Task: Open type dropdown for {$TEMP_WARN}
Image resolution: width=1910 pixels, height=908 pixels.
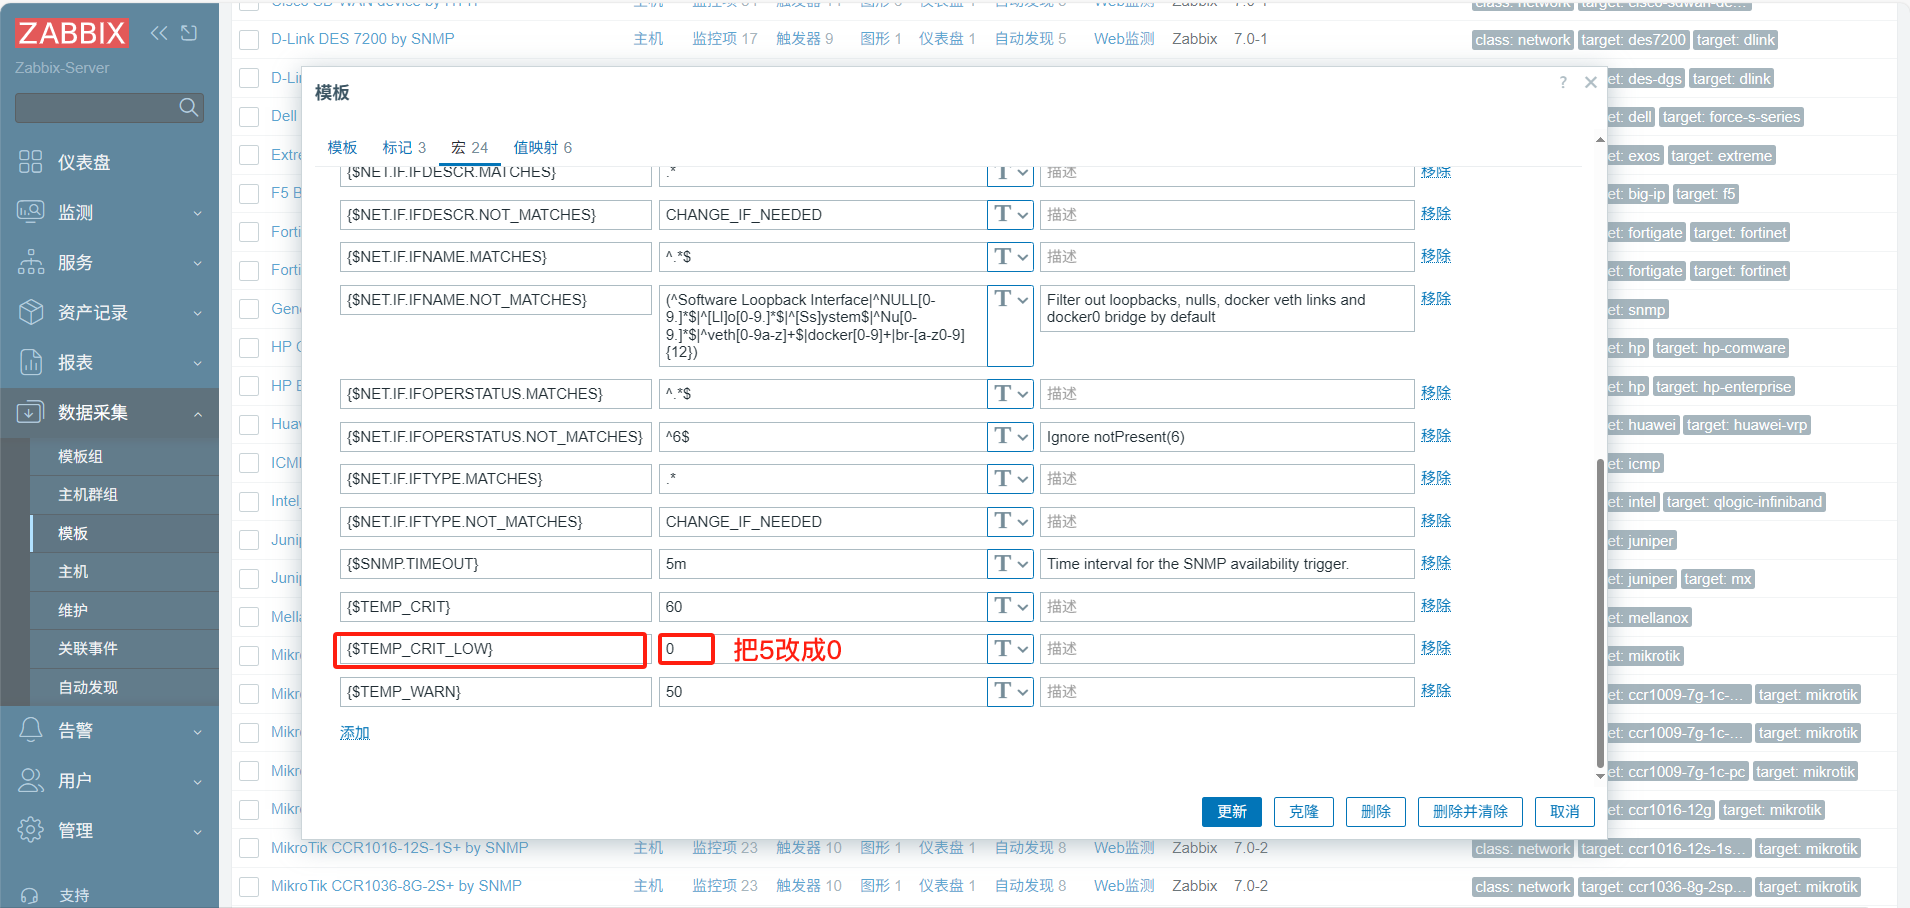Action: (1010, 691)
